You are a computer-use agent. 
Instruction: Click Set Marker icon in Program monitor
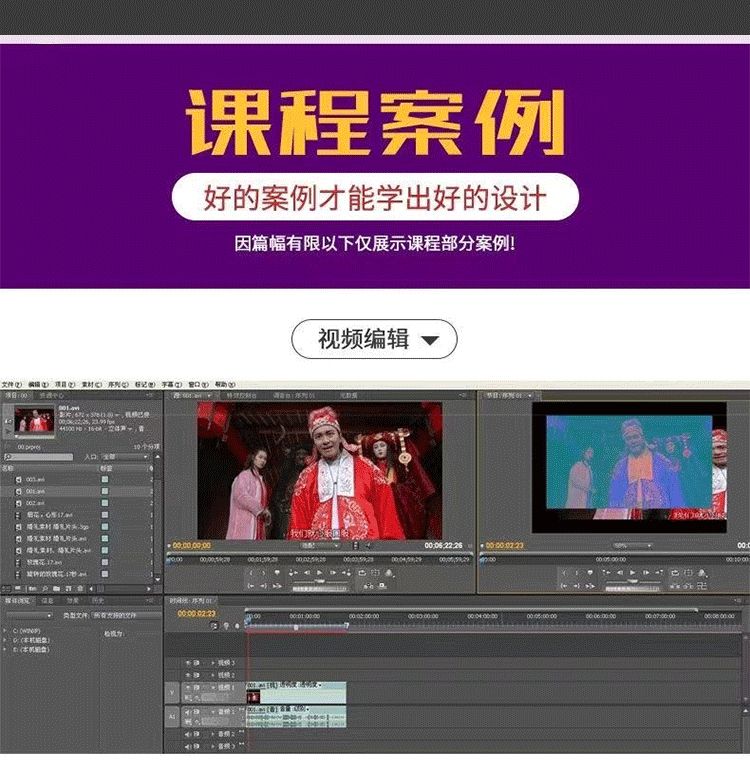[x=590, y=573]
